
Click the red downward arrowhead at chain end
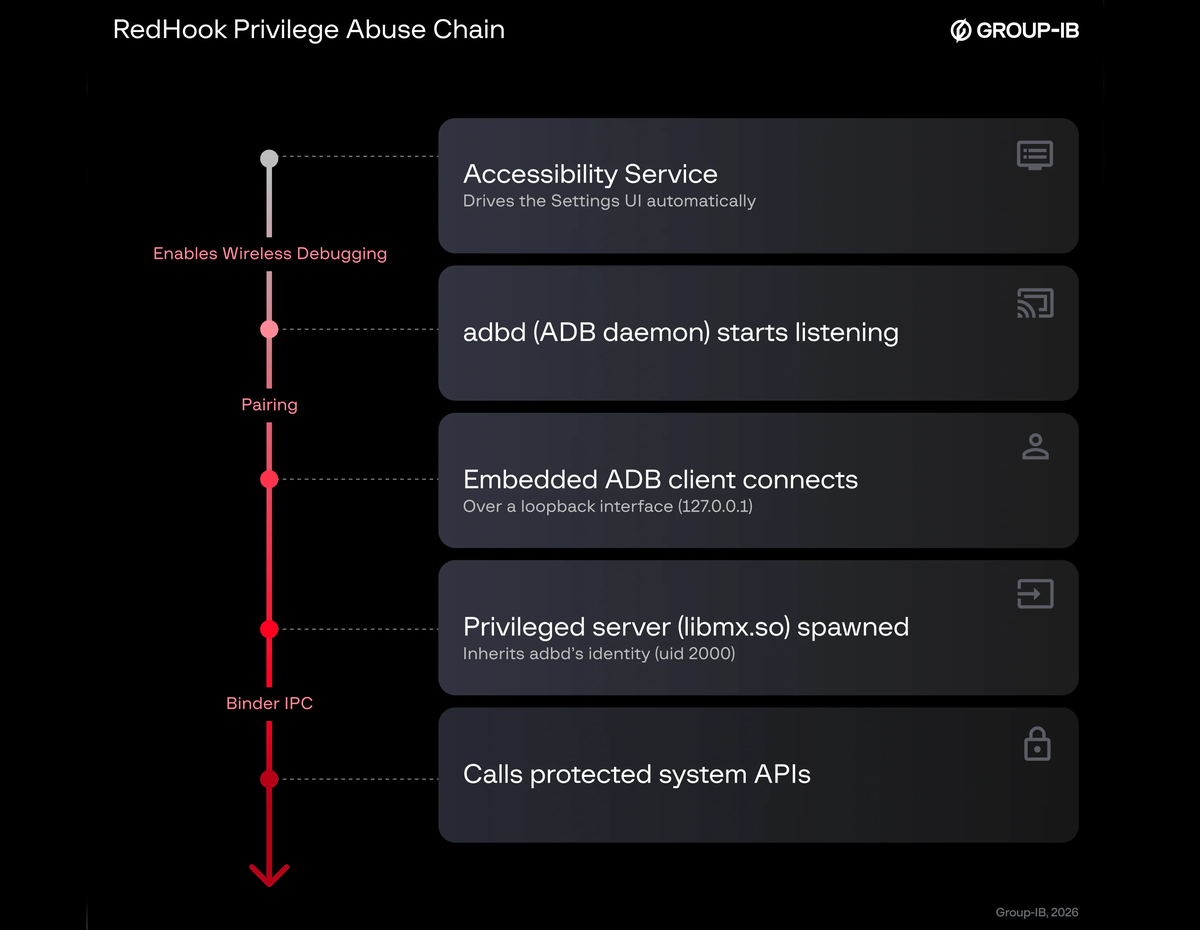pos(269,875)
